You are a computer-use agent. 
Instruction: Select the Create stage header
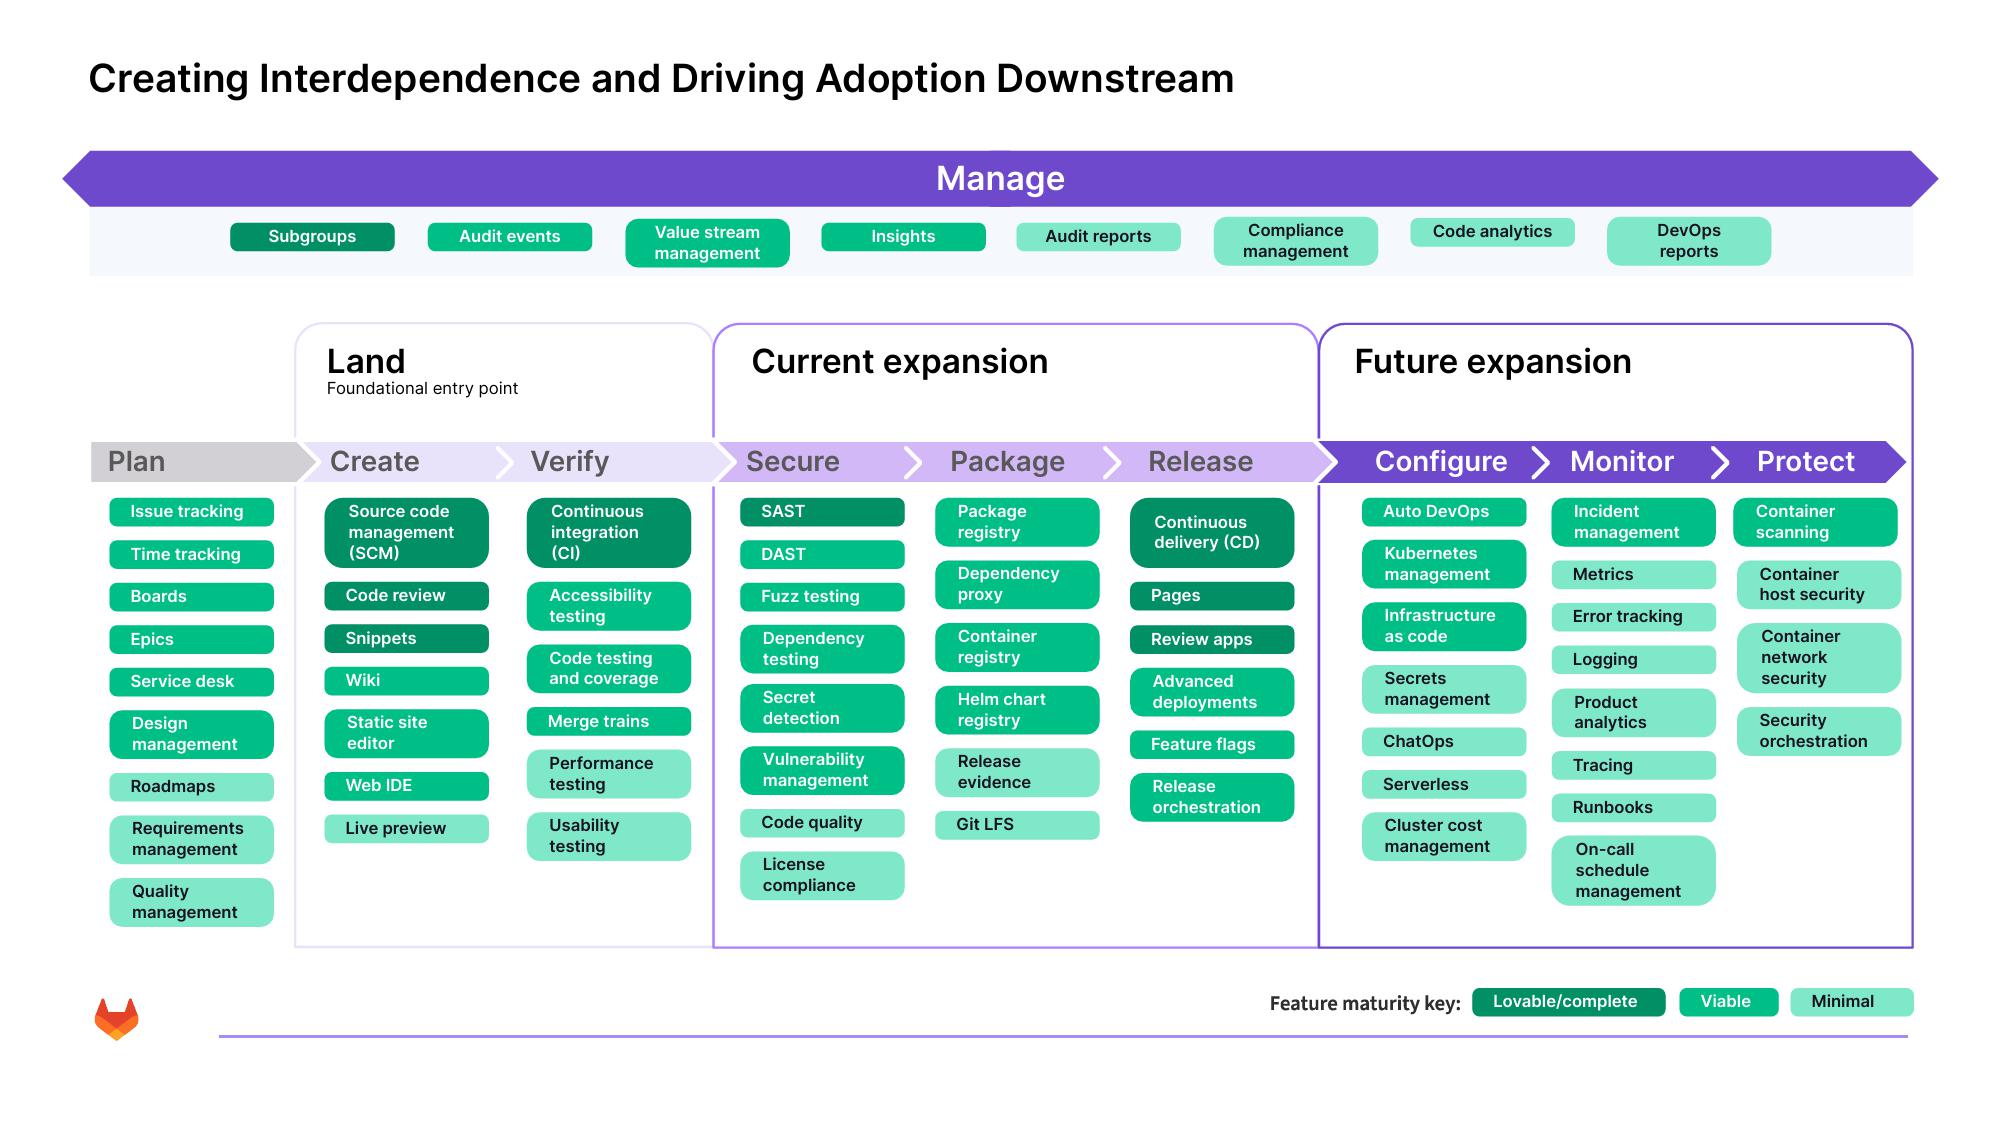pos(405,462)
